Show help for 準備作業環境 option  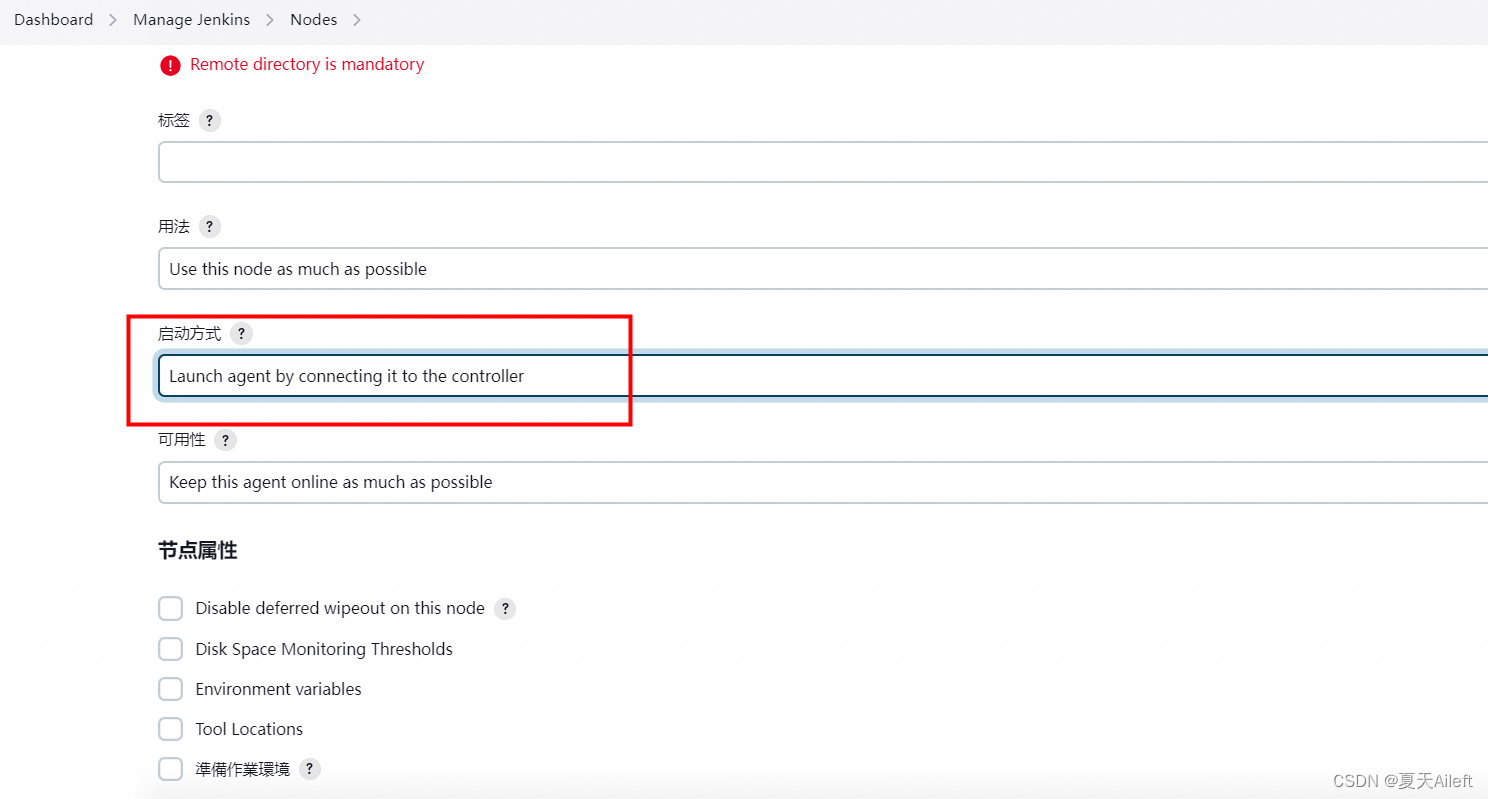point(310,769)
